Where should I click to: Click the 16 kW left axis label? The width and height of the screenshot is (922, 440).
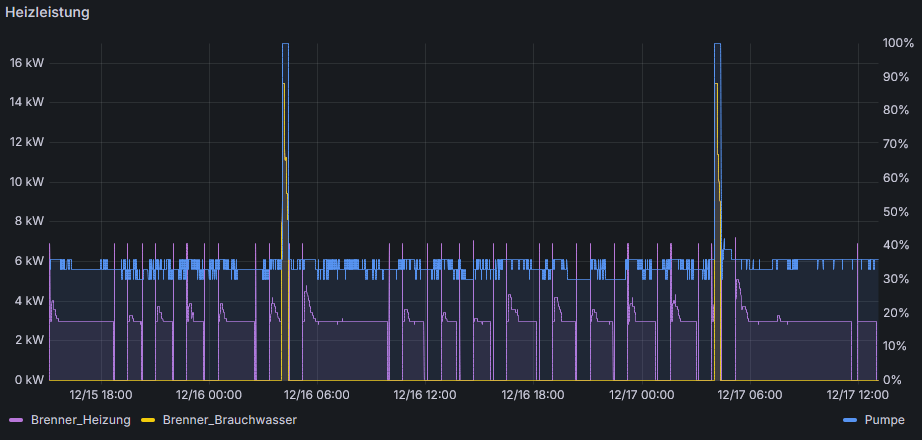point(26,63)
